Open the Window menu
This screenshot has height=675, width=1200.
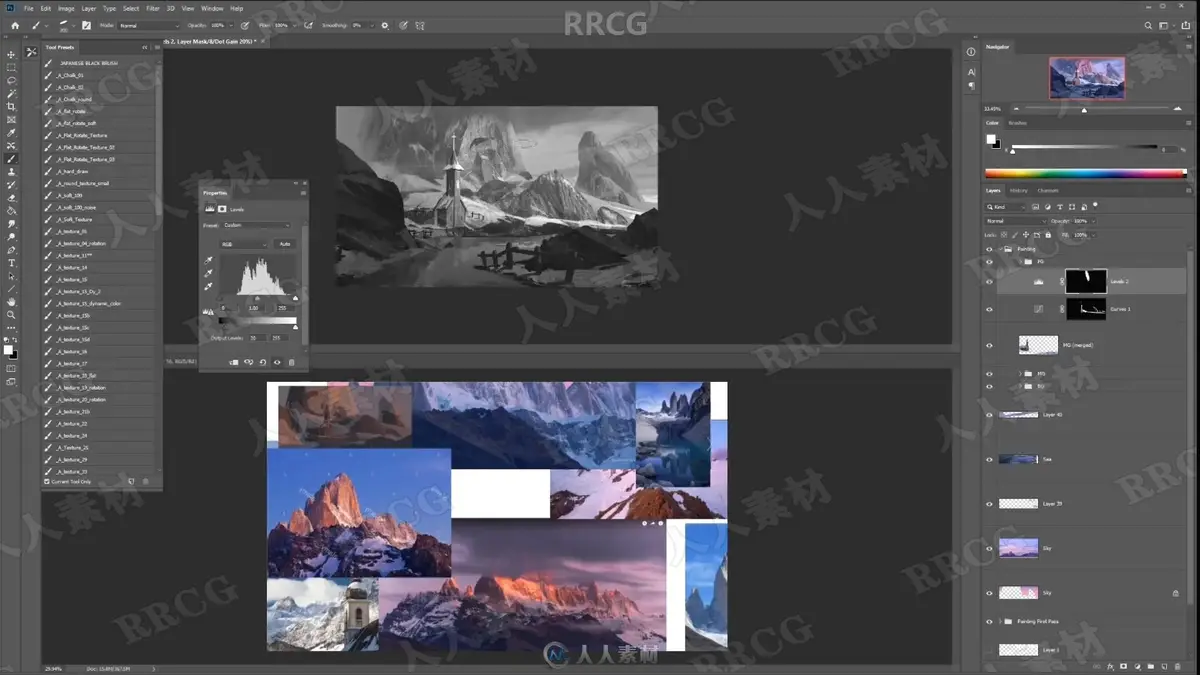pyautogui.click(x=212, y=8)
